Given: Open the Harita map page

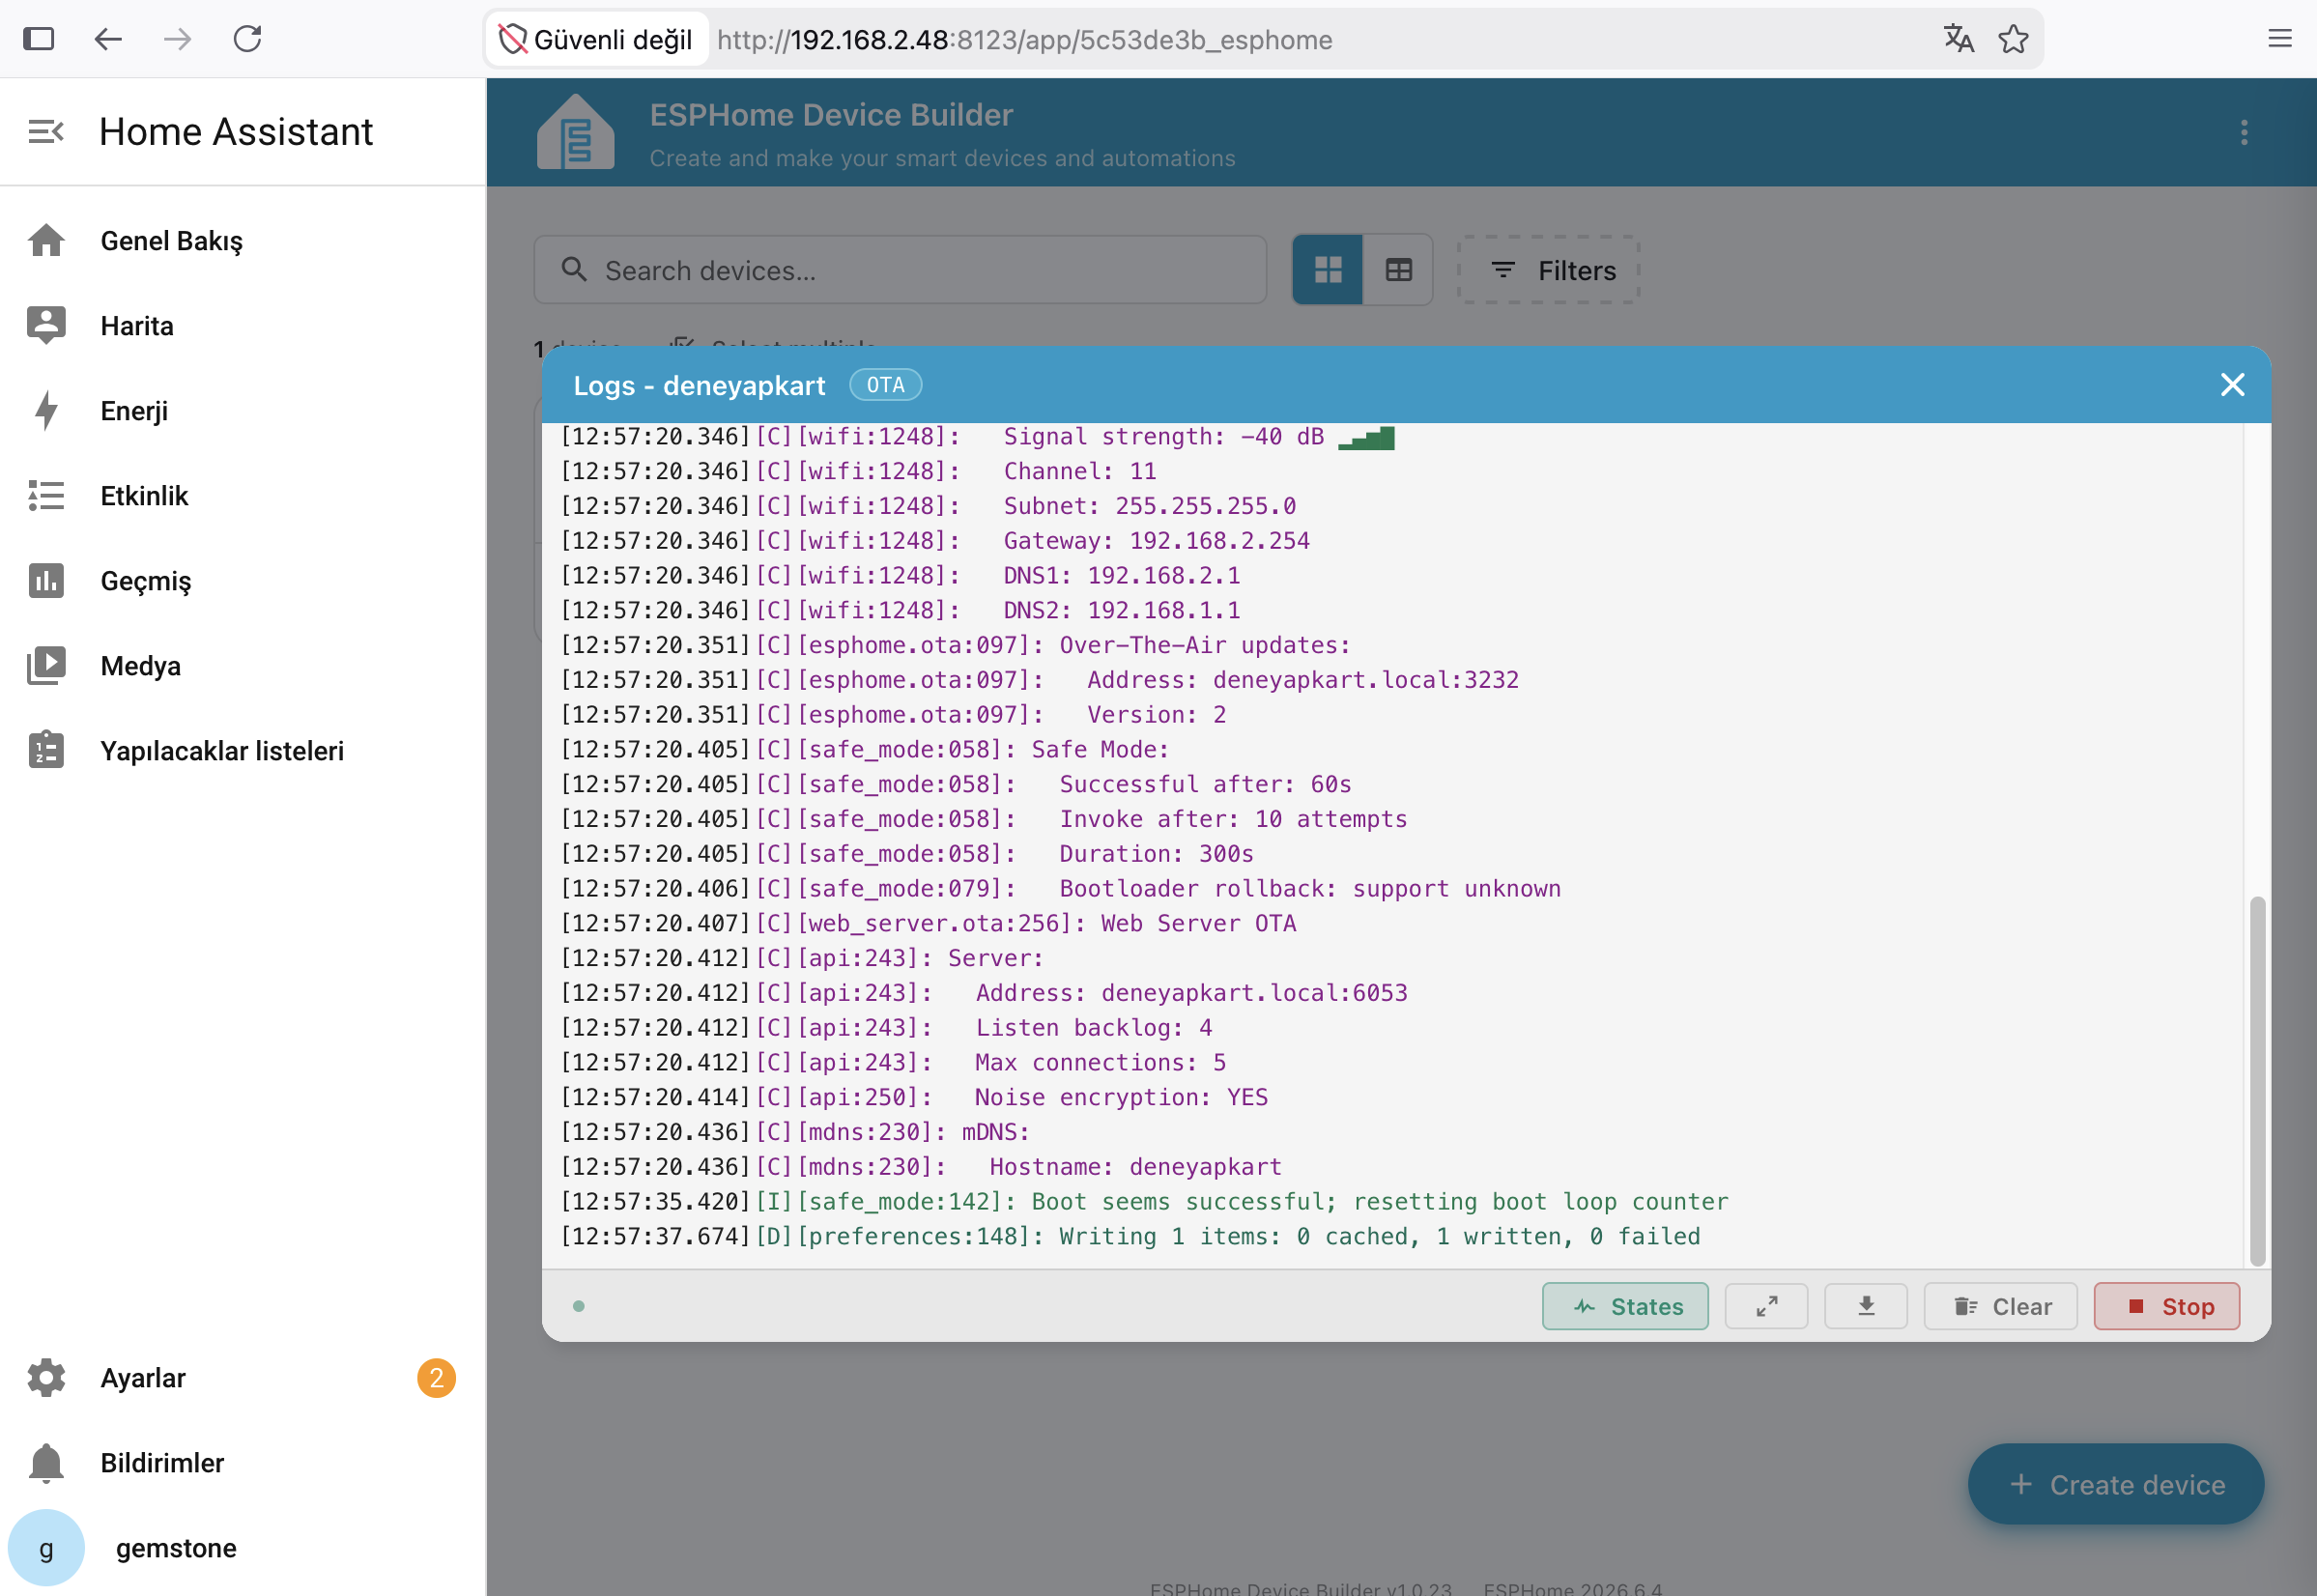Looking at the screenshot, I should (243, 326).
